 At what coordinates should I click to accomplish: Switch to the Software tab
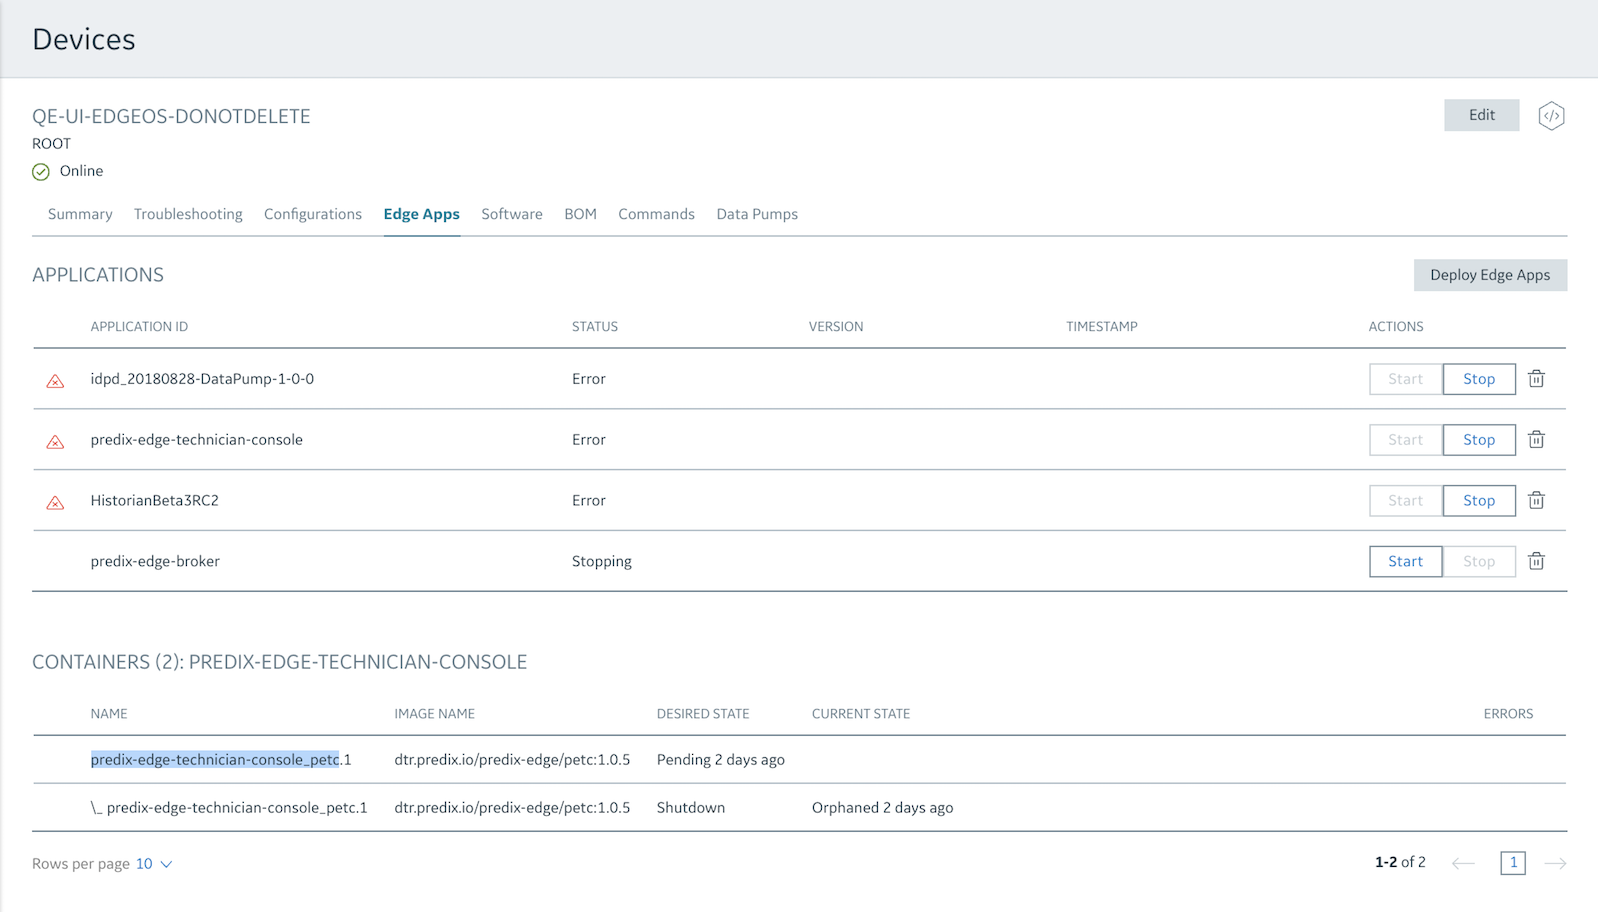coord(512,214)
